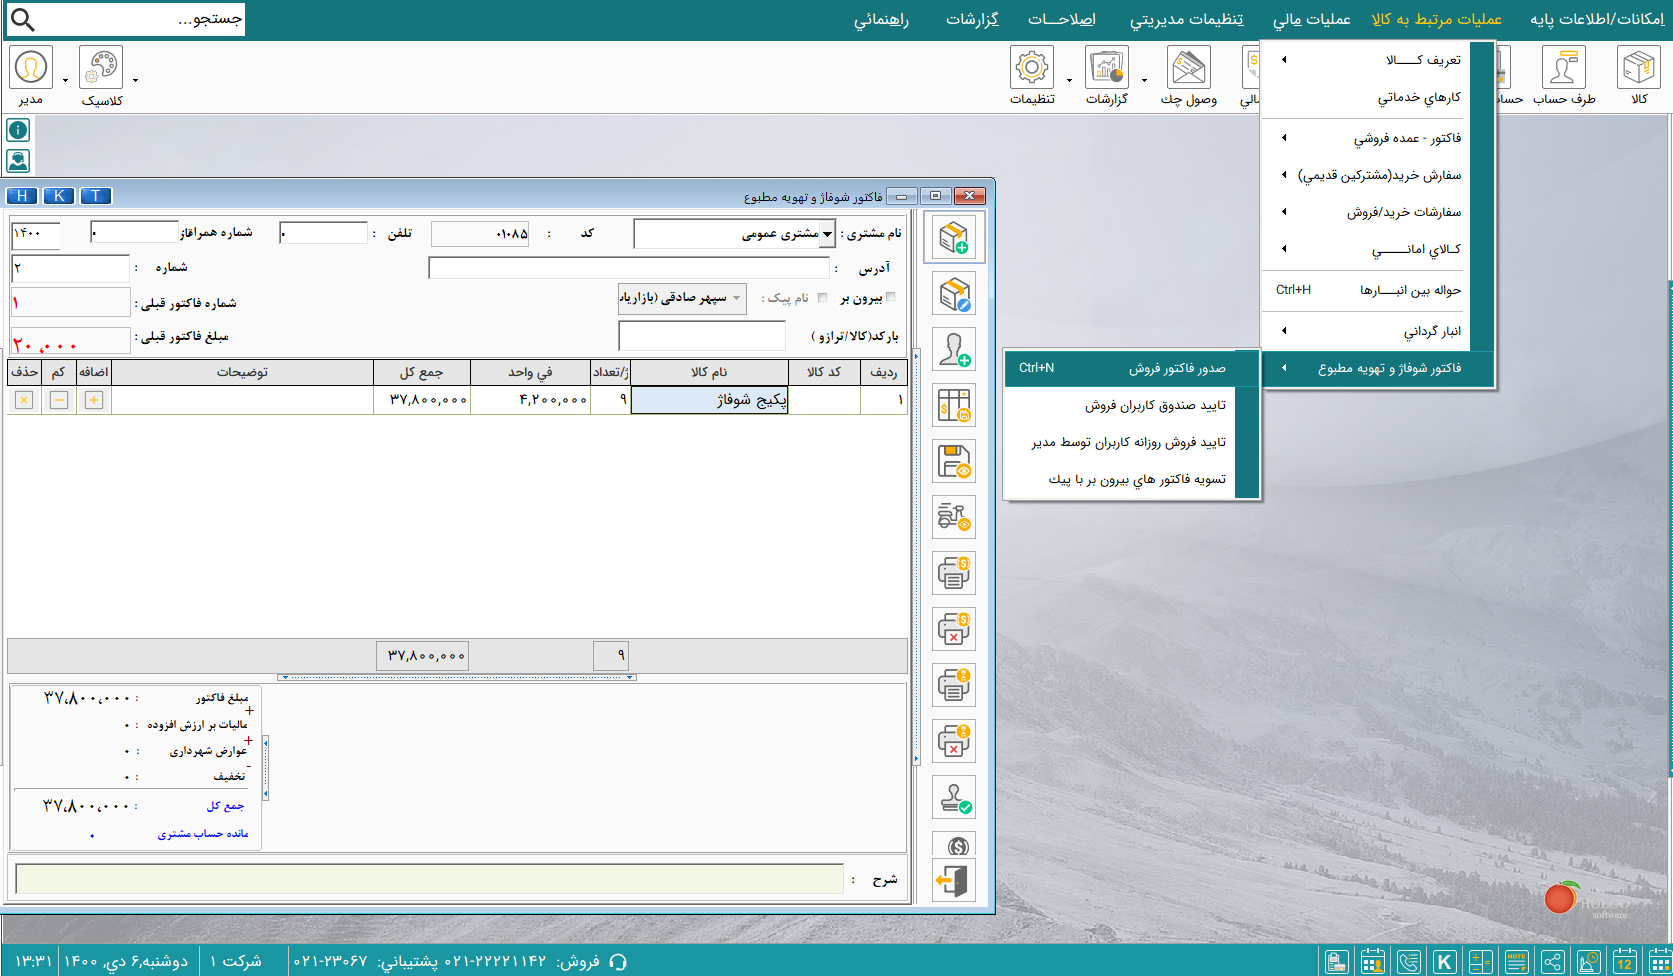Click the printer with dollar and red X icon
This screenshot has height=976, width=1673.
954,630
